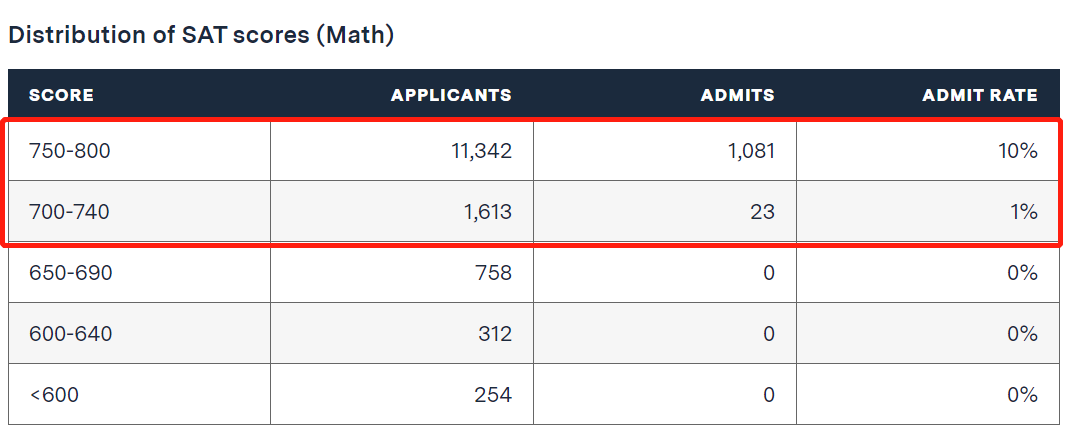The height and width of the screenshot is (434, 1069).
Task: Click the 1% admit rate cell
Action: click(1026, 212)
